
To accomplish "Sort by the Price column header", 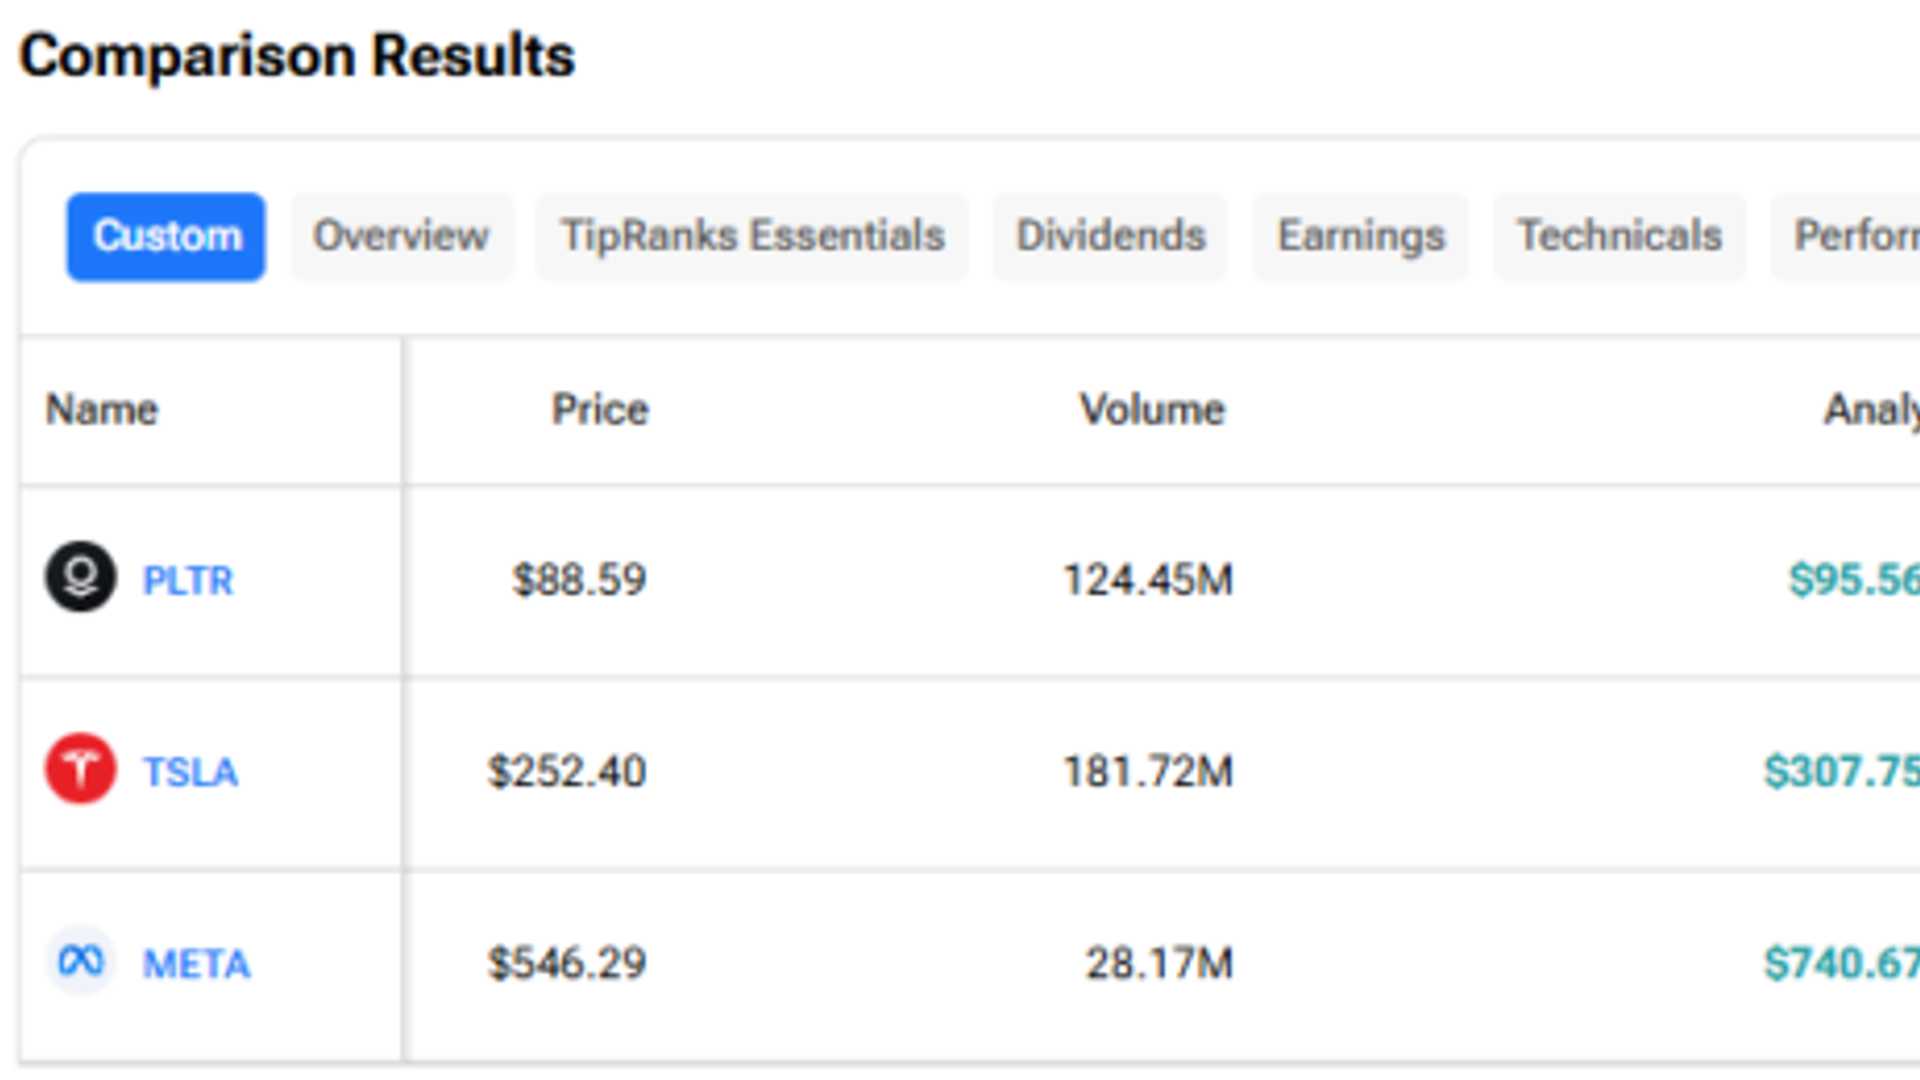I will pos(599,408).
